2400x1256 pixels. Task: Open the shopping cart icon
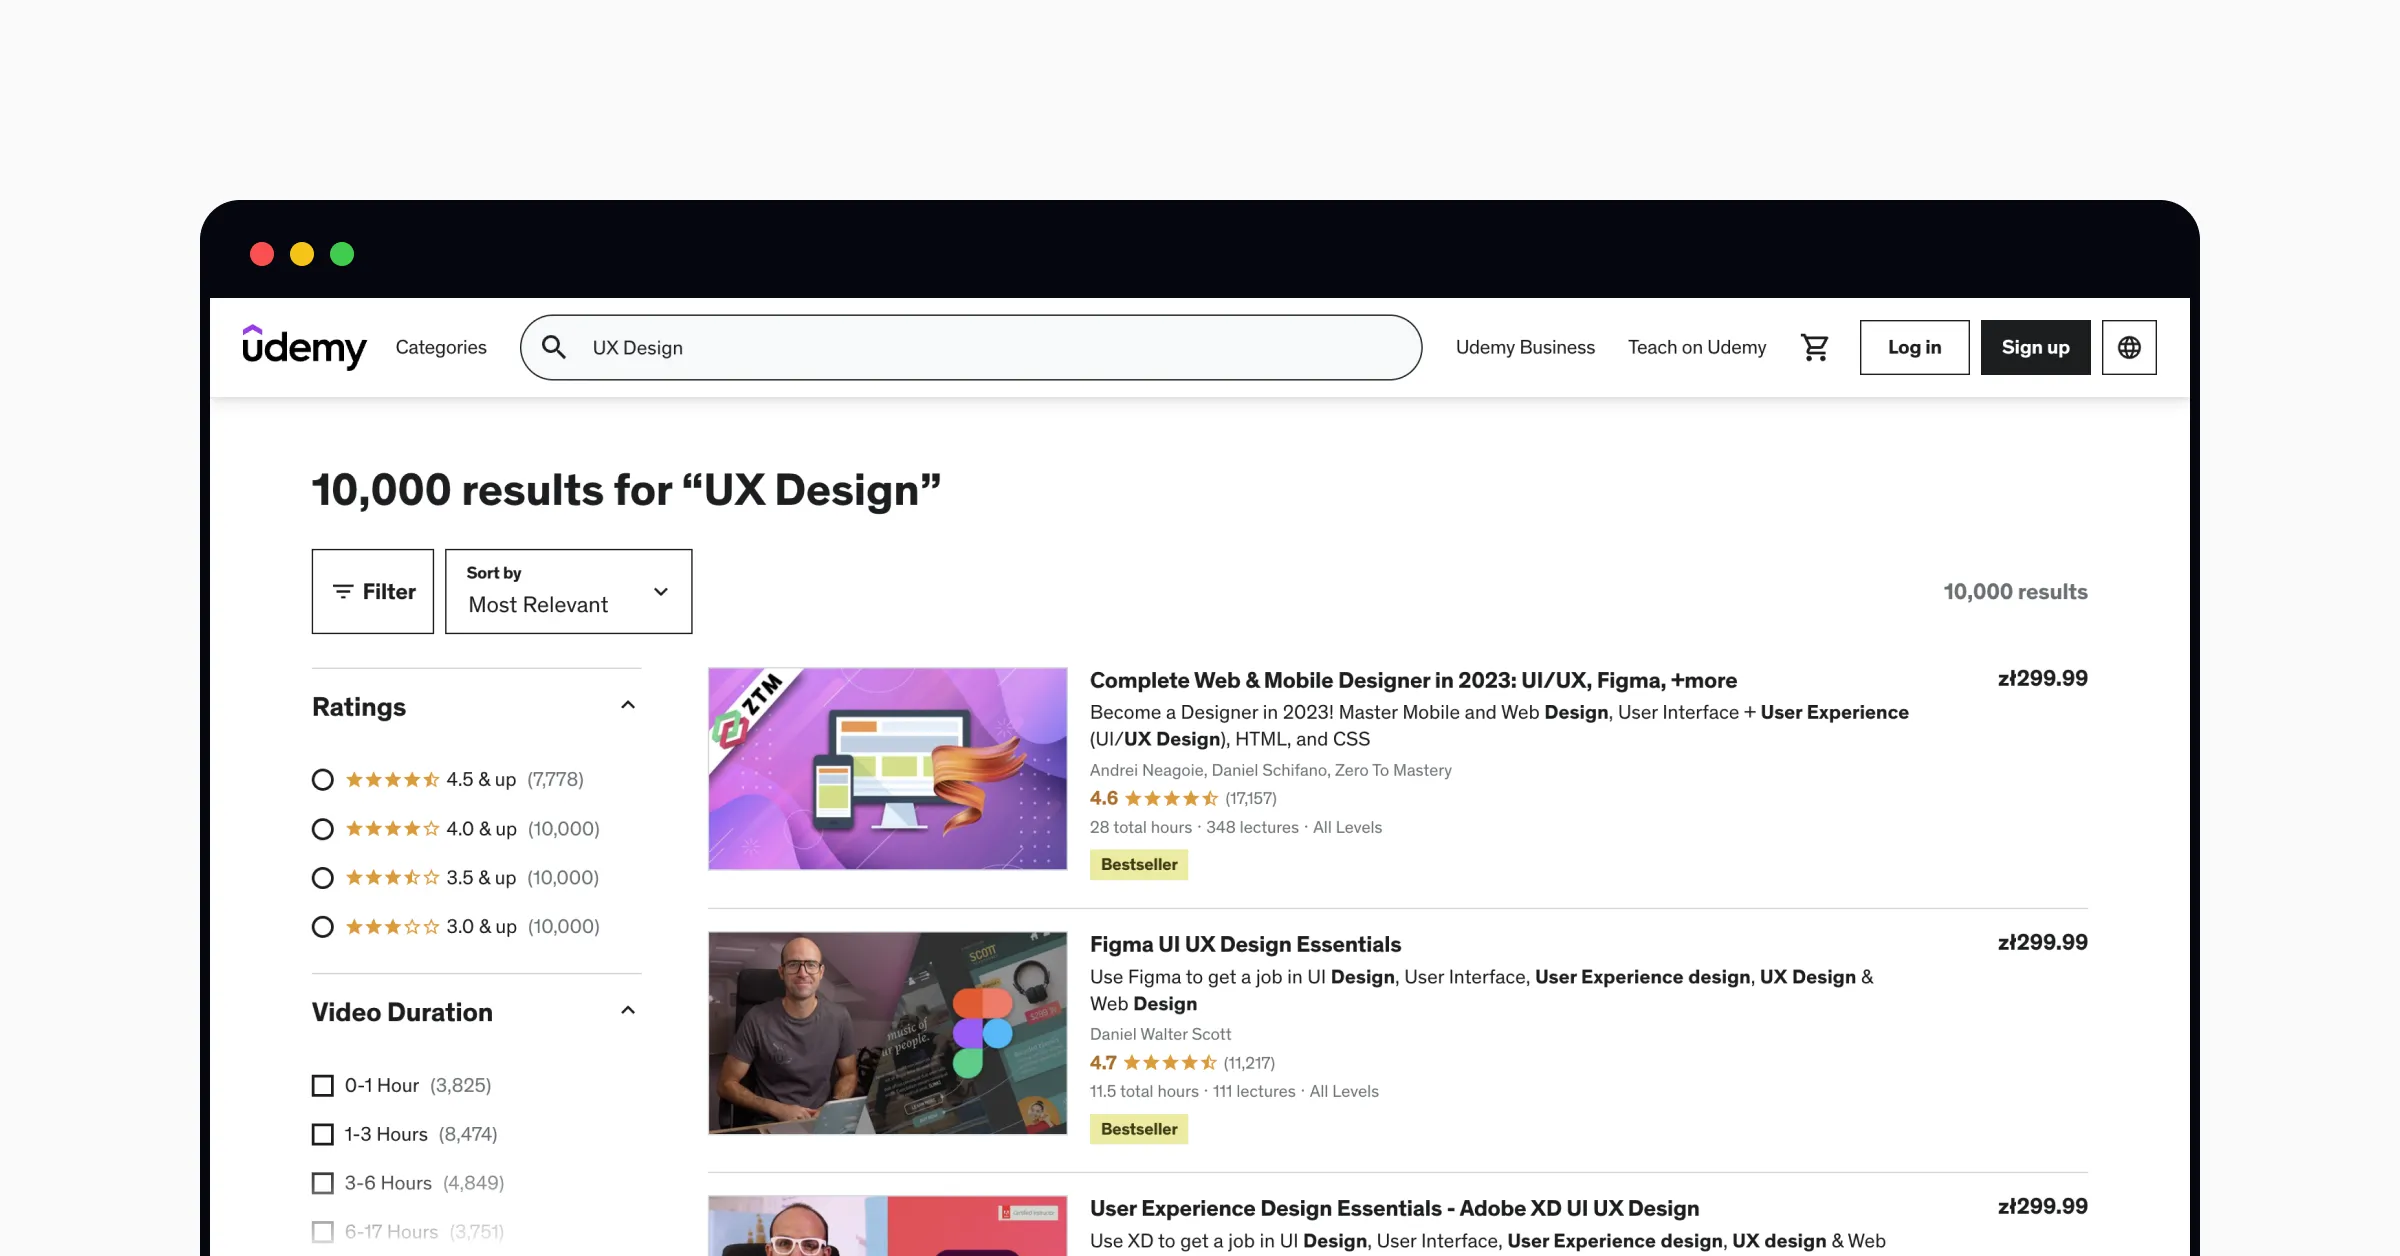click(1815, 347)
